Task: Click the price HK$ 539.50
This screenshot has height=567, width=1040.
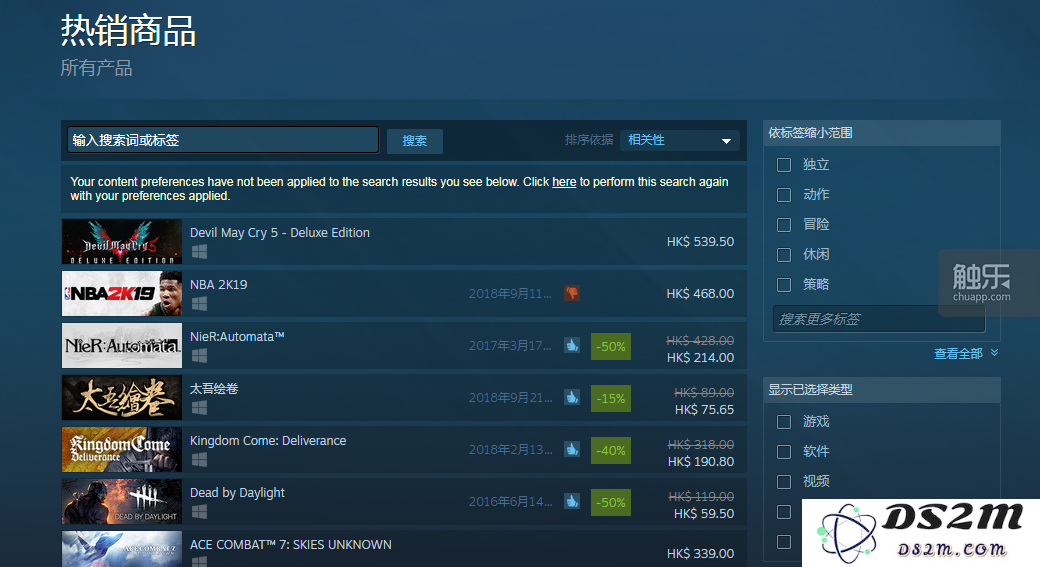Action: (x=700, y=241)
